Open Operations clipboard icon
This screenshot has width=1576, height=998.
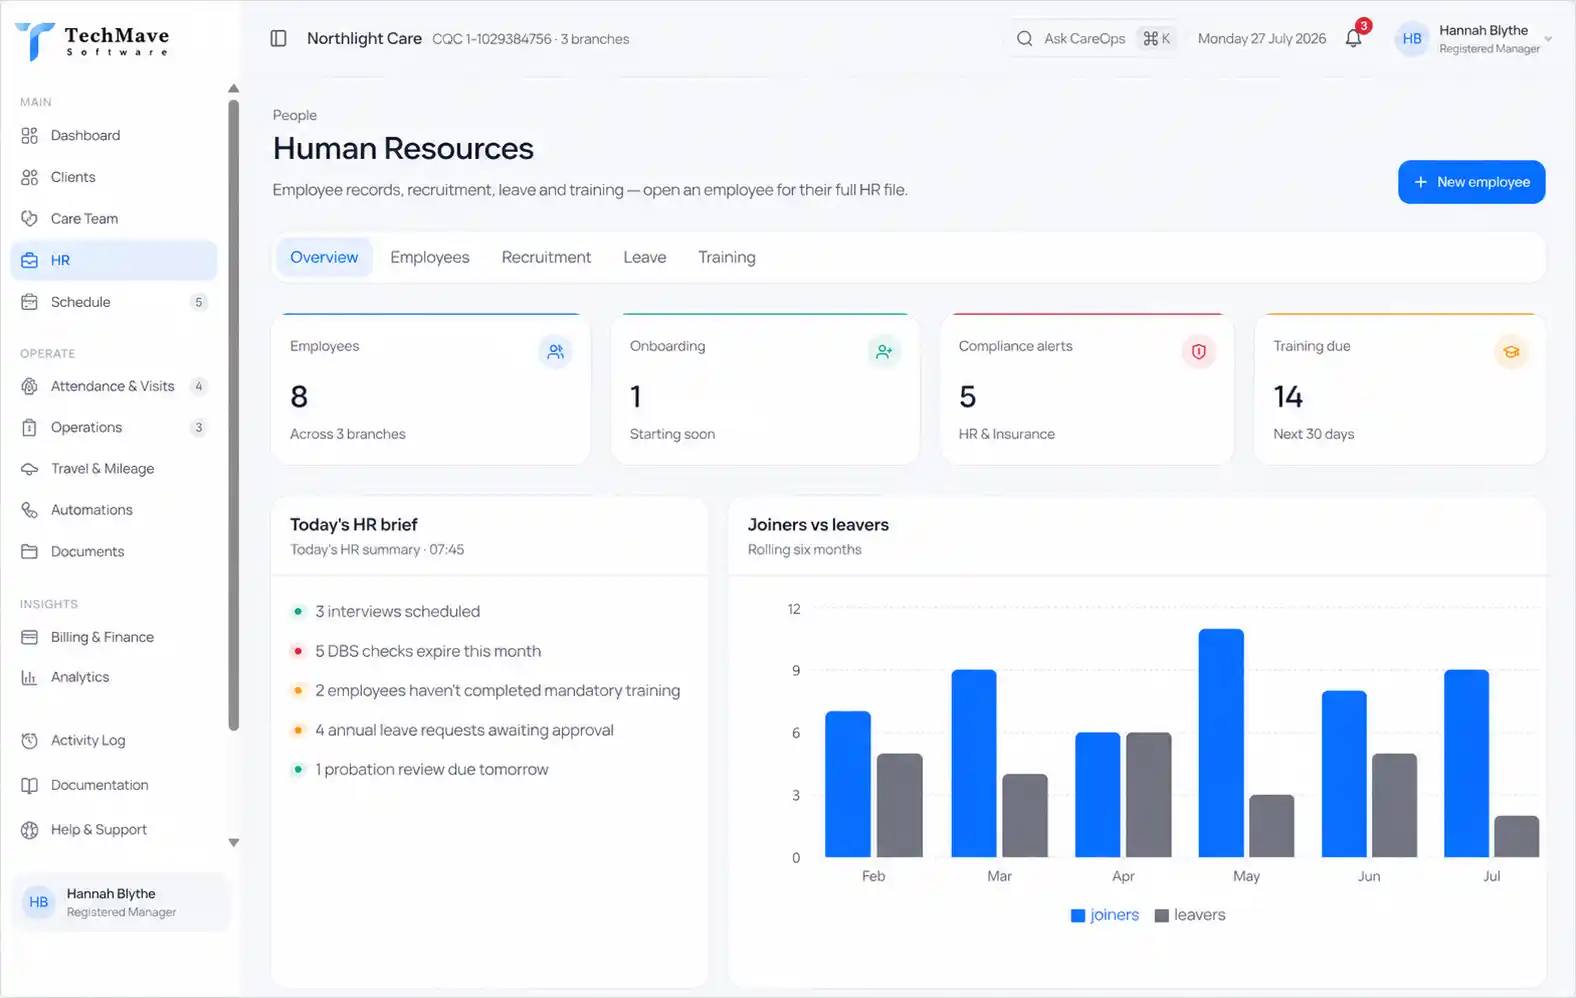[30, 428]
